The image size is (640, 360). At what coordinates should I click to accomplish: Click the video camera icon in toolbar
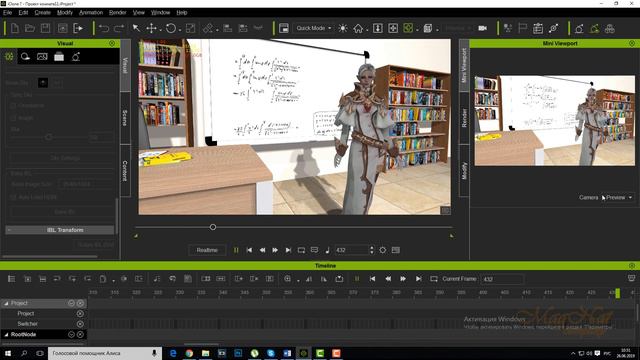click(482, 28)
